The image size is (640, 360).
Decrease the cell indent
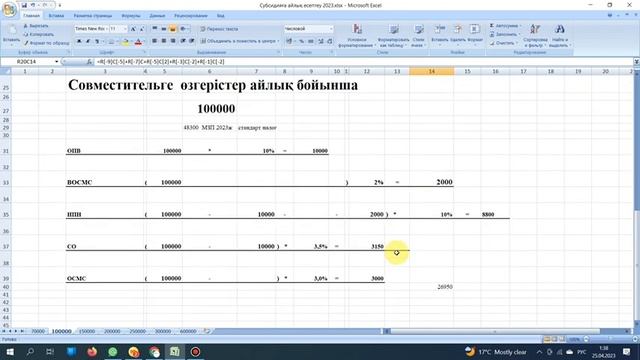pyautogui.click(x=183, y=41)
